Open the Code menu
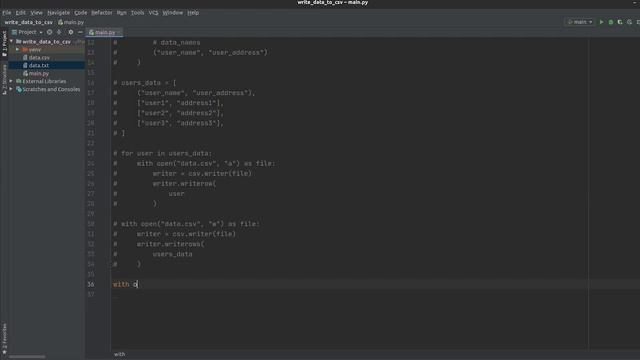Image resolution: width=640 pixels, height=360 pixels. pos(80,13)
